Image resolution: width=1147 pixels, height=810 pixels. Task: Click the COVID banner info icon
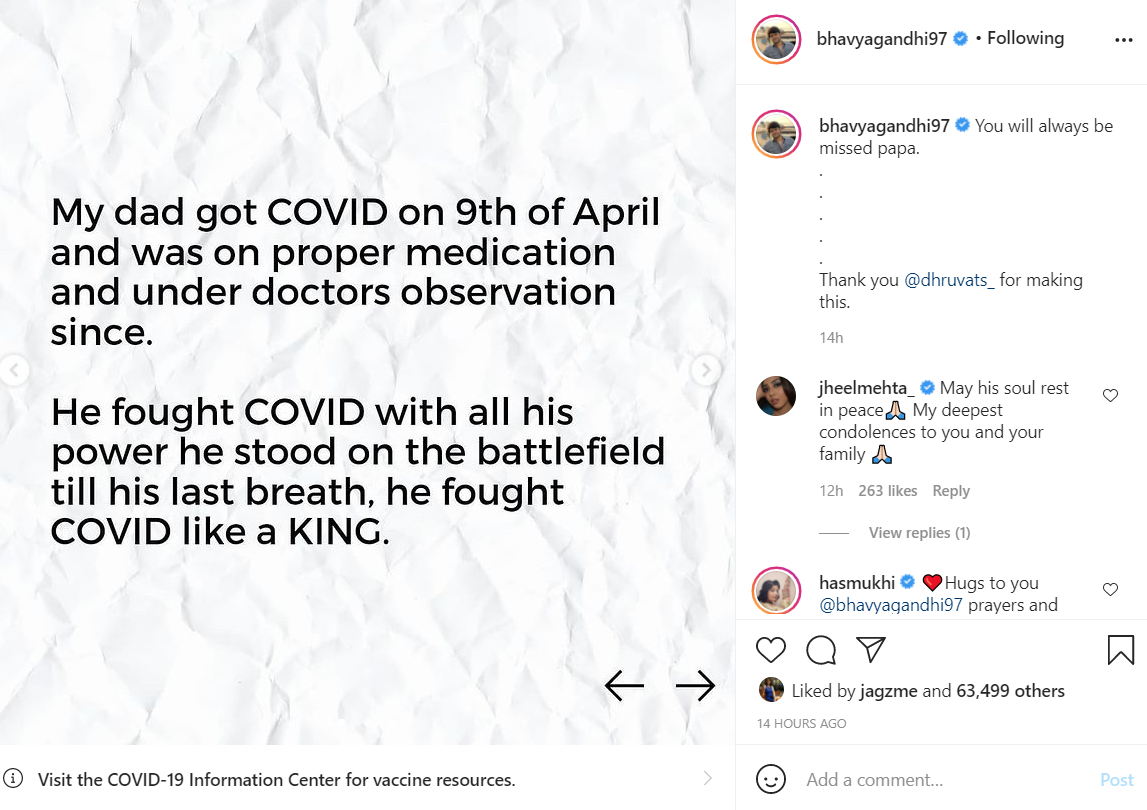coord(13,779)
